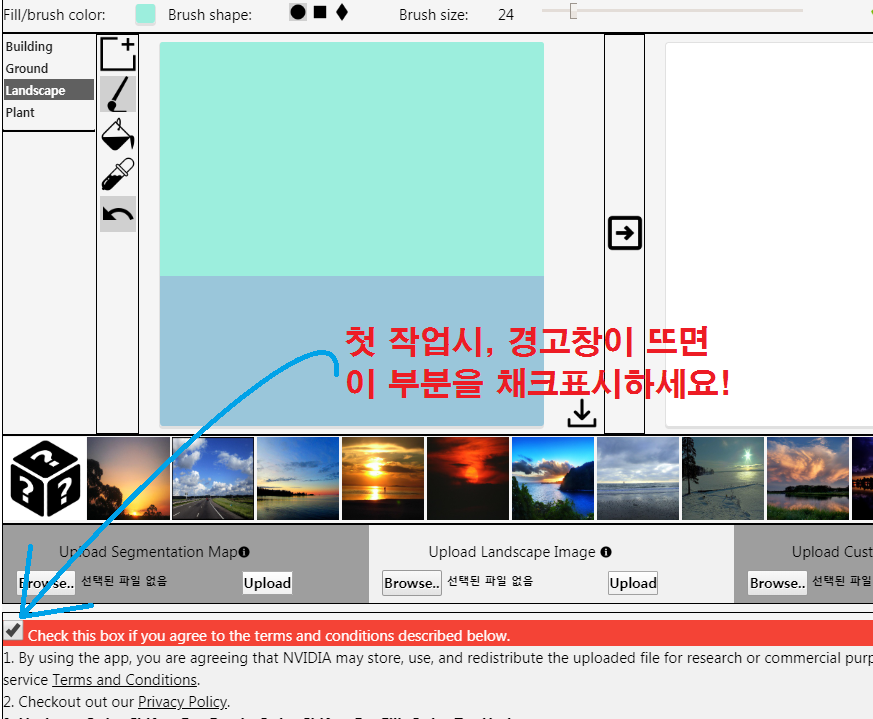Screen dimensions: 873x719
Task: Click Browse for landscape image file
Action: 412,583
